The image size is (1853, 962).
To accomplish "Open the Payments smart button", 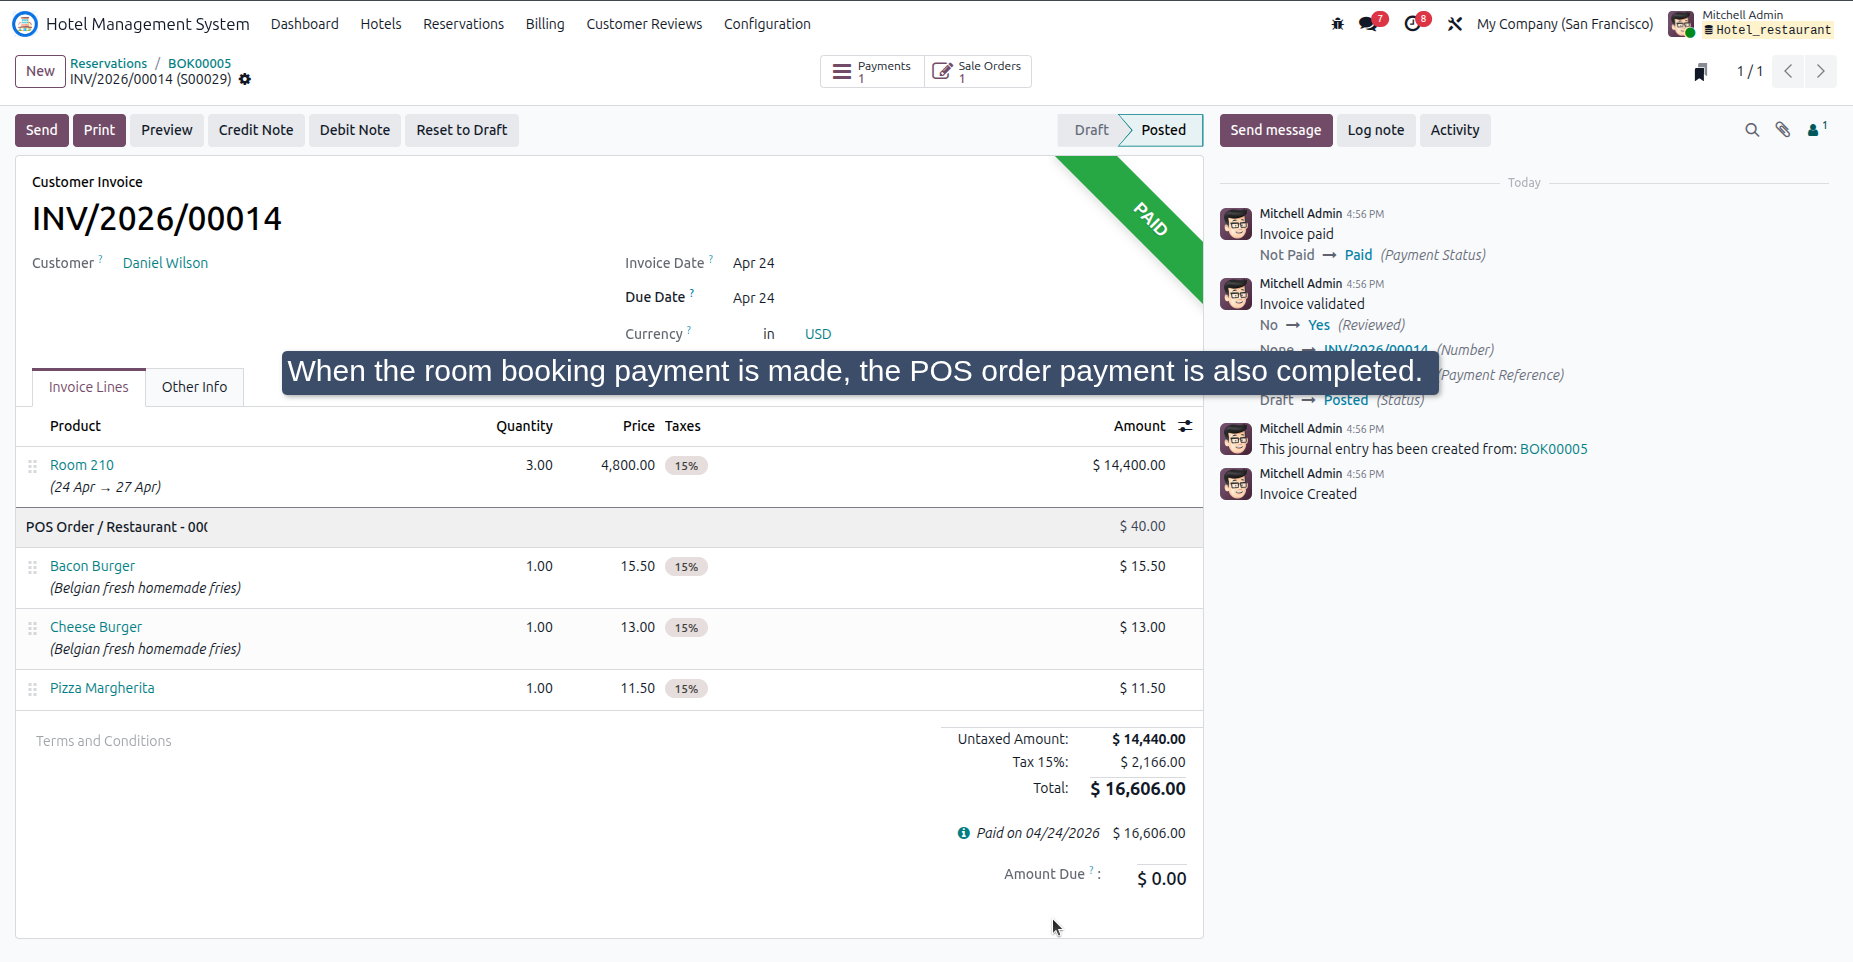I will pos(872,71).
